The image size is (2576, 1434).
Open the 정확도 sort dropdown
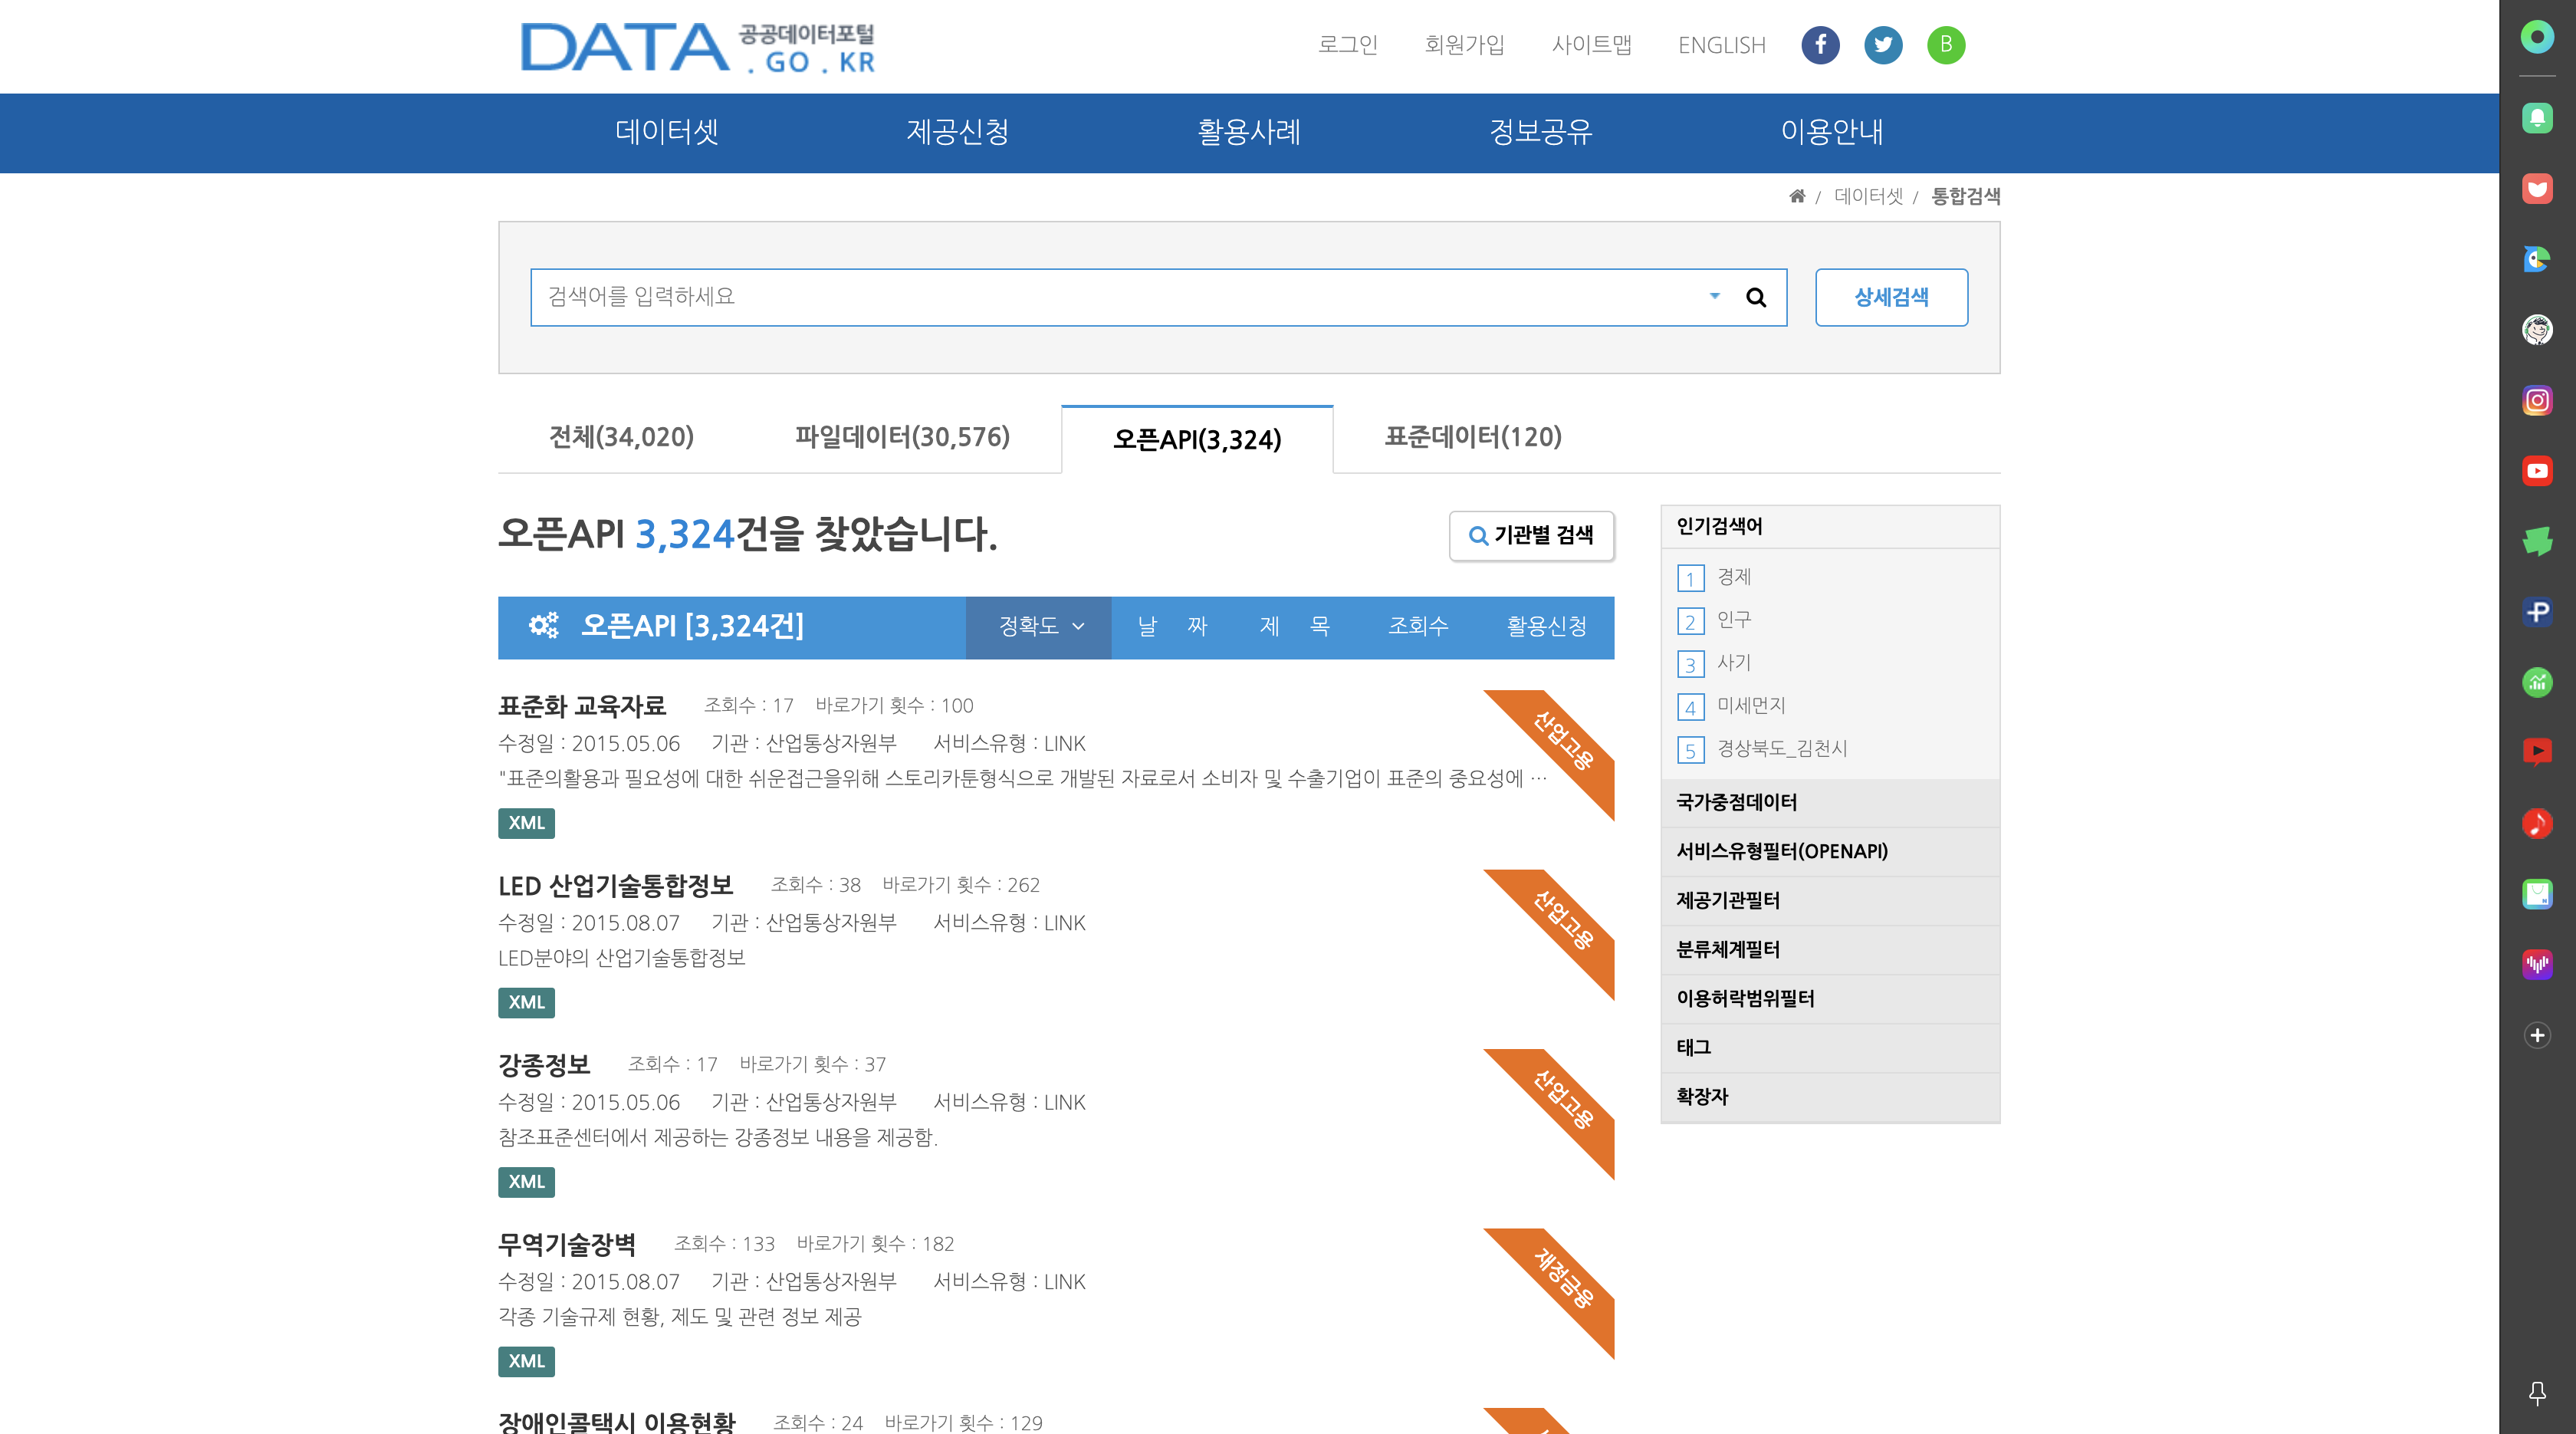pyautogui.click(x=1039, y=627)
